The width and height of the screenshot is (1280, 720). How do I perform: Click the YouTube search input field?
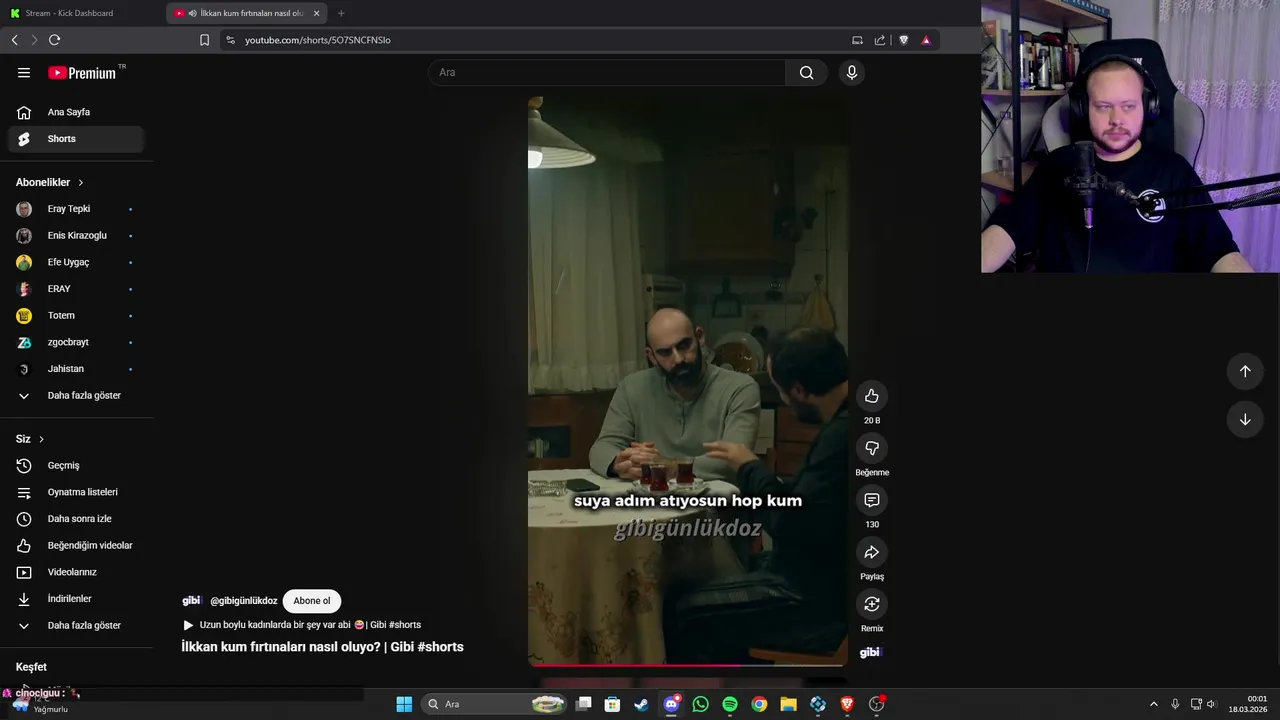[608, 72]
